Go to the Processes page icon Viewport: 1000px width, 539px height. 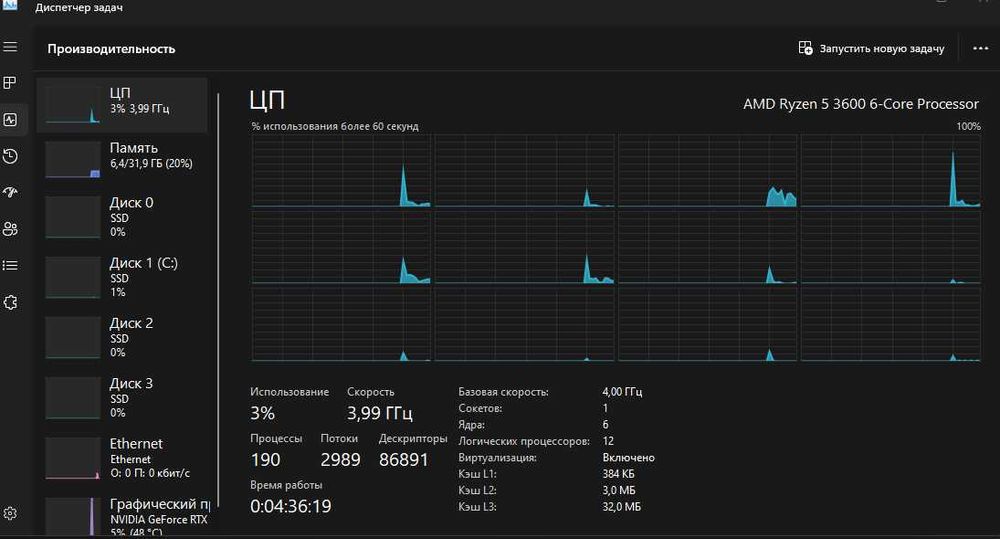click(x=10, y=83)
